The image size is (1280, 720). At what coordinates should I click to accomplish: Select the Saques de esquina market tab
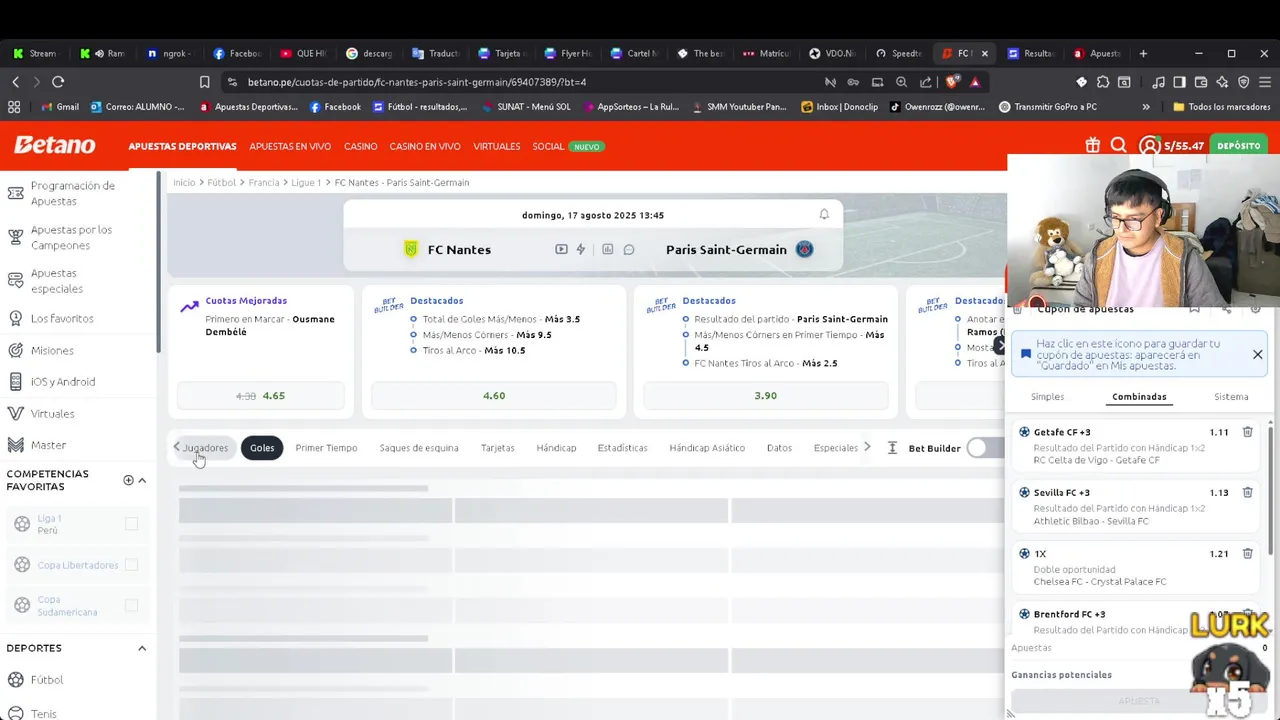pos(419,448)
